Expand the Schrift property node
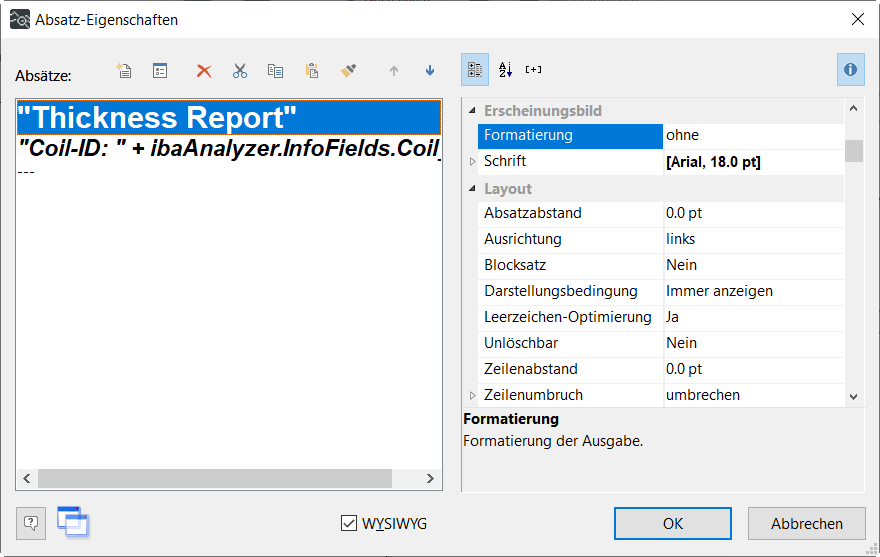 point(473,162)
